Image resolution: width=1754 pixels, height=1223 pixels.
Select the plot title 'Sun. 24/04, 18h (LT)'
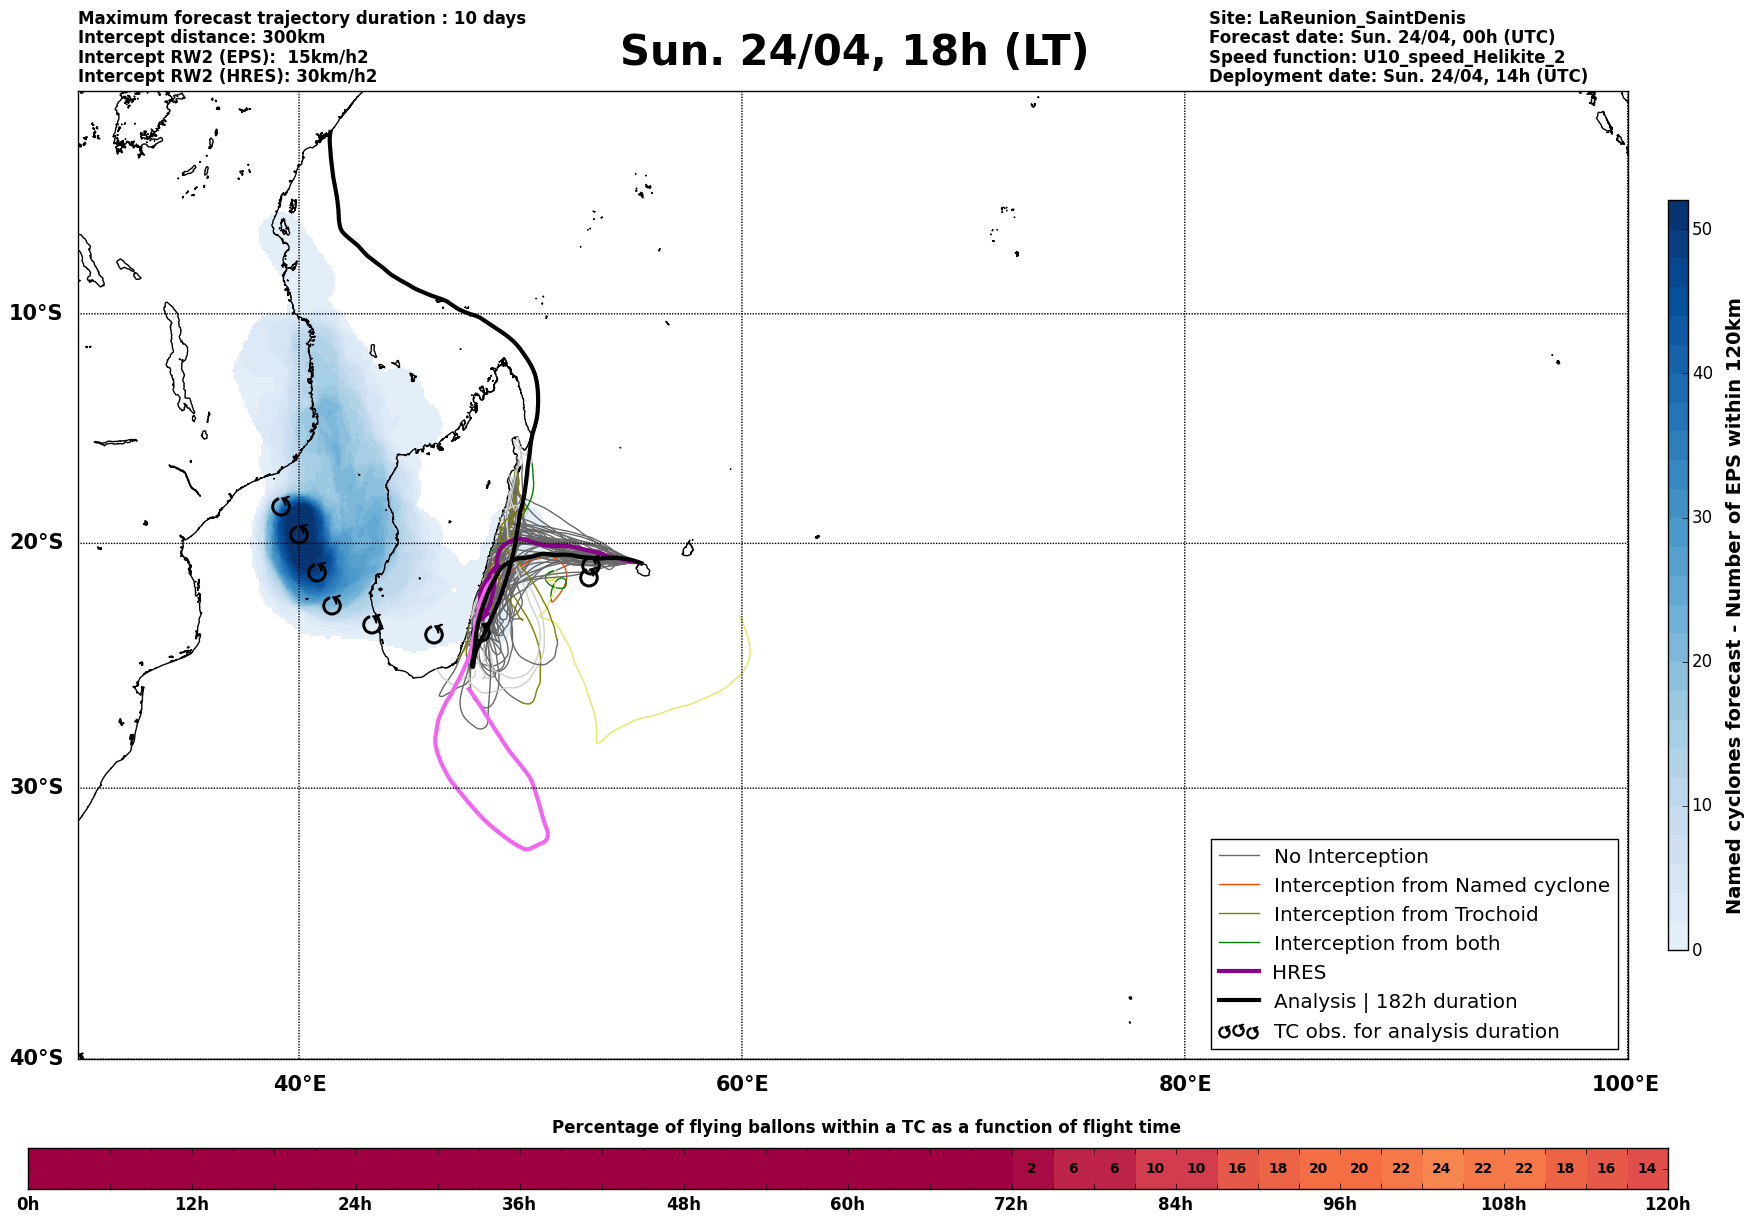pos(854,52)
